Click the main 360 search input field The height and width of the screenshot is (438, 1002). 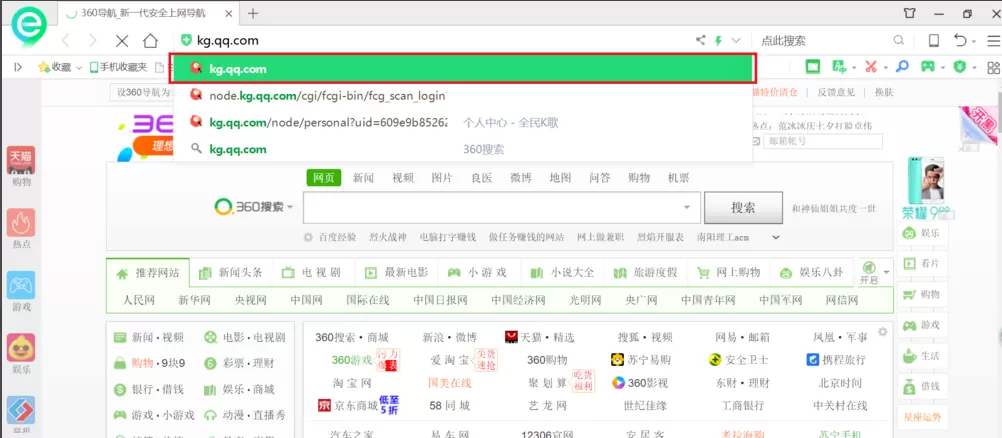500,207
